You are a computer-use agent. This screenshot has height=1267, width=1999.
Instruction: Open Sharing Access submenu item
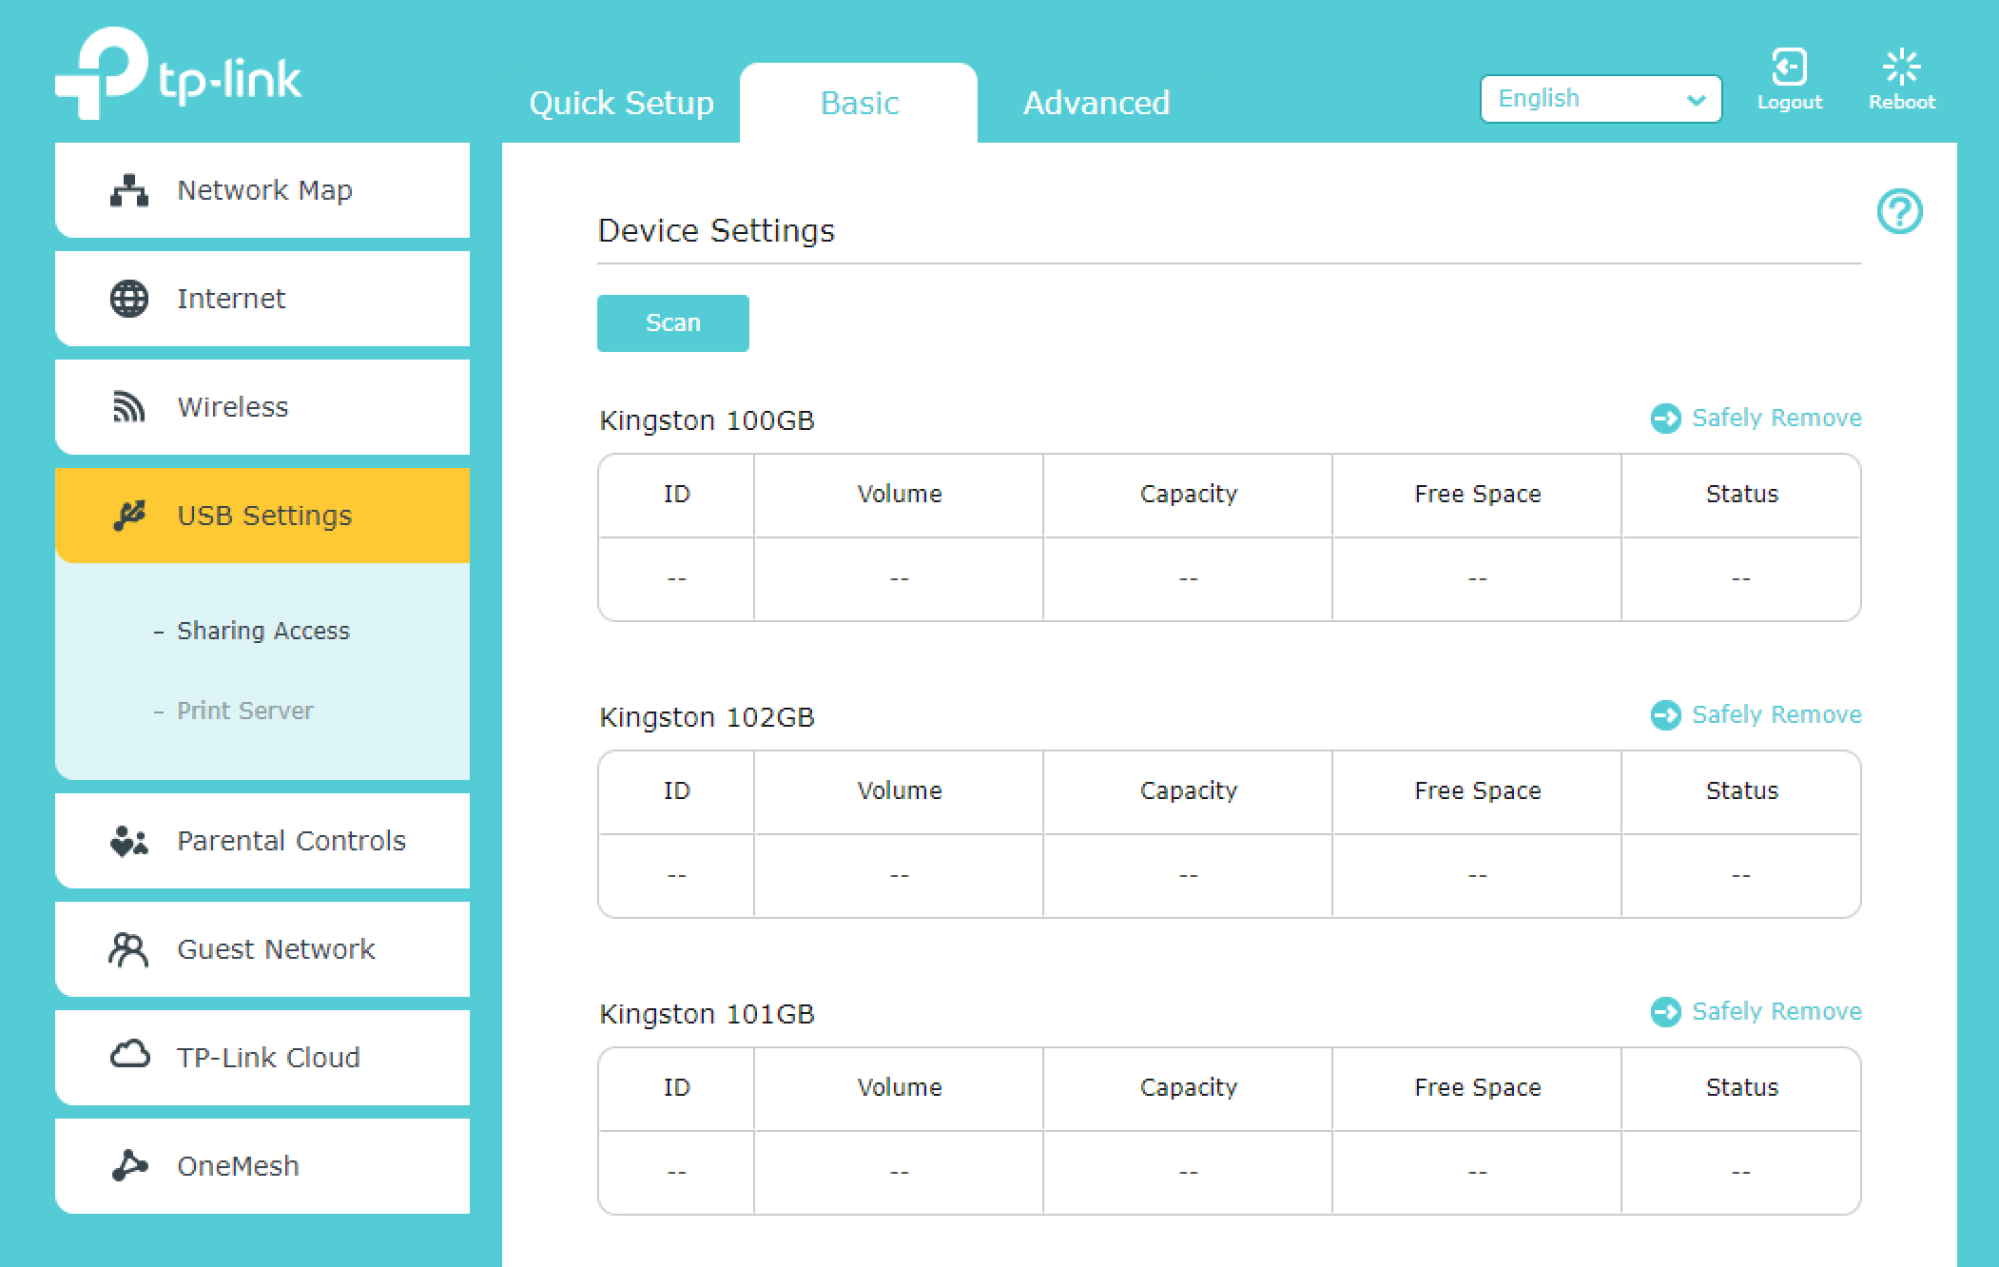[x=262, y=631]
